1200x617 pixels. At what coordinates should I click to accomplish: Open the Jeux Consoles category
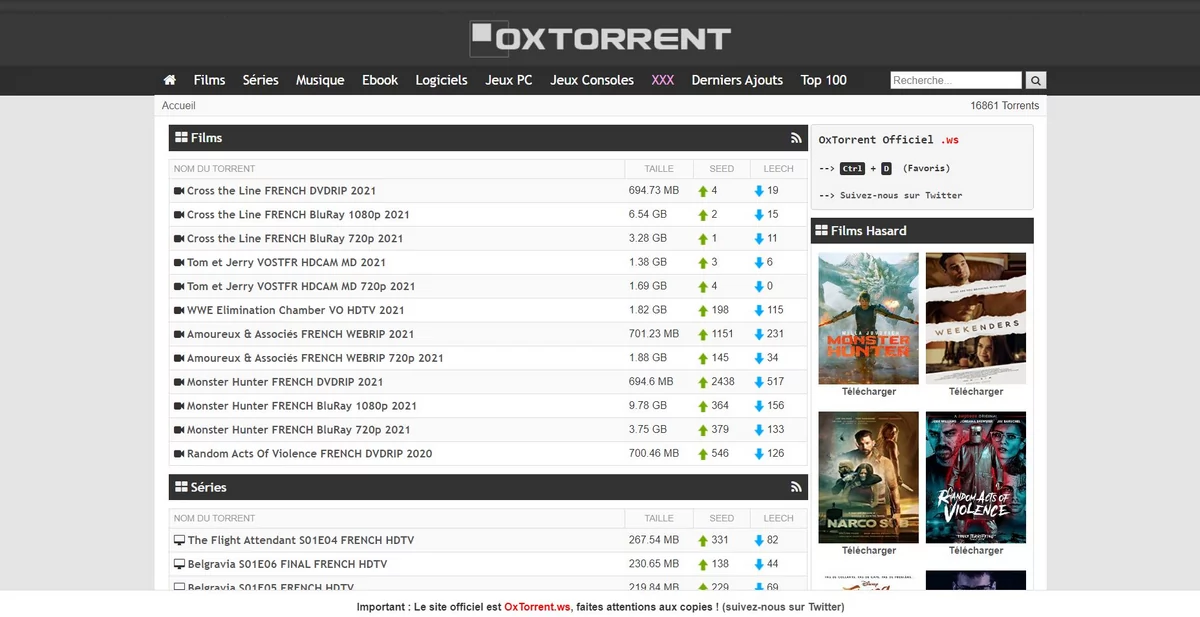pyautogui.click(x=592, y=80)
